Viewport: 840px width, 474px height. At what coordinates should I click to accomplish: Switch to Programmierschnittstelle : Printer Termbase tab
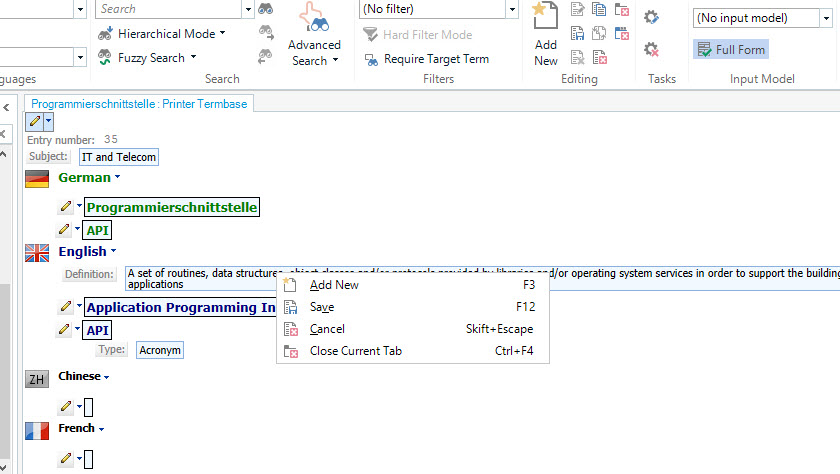click(140, 103)
